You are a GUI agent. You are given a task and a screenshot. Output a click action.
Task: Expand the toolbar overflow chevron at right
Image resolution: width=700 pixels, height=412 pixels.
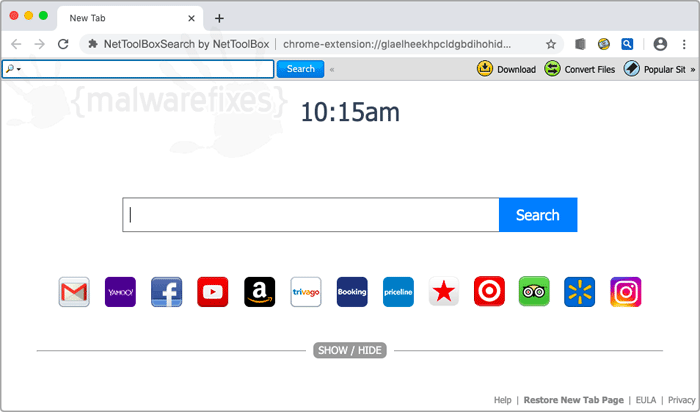click(693, 70)
